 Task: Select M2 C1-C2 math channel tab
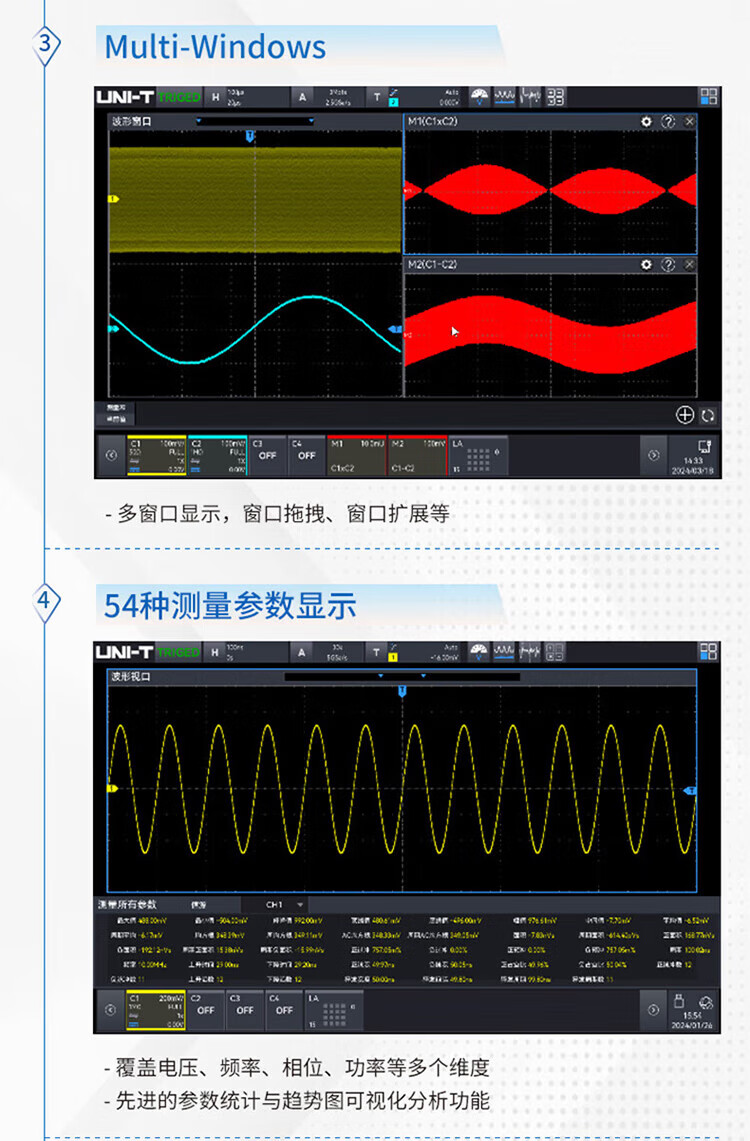coord(416,454)
